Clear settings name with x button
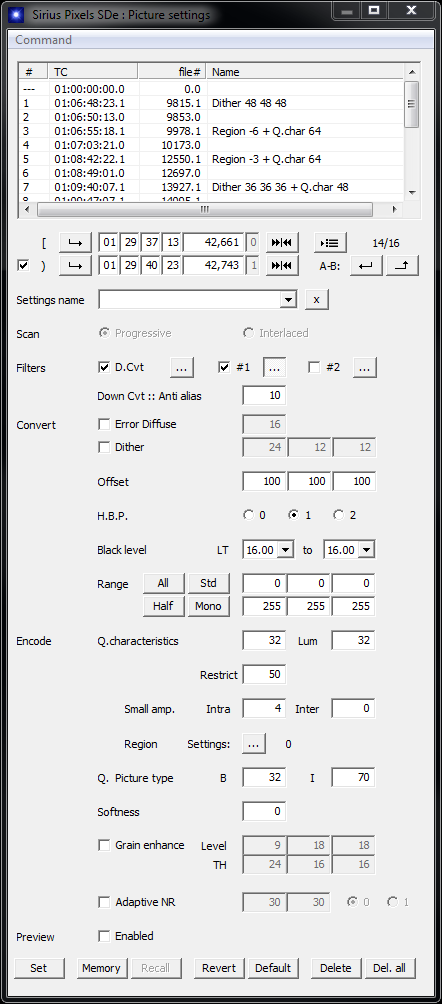Screen dimensions: 442x1004 click(317, 300)
